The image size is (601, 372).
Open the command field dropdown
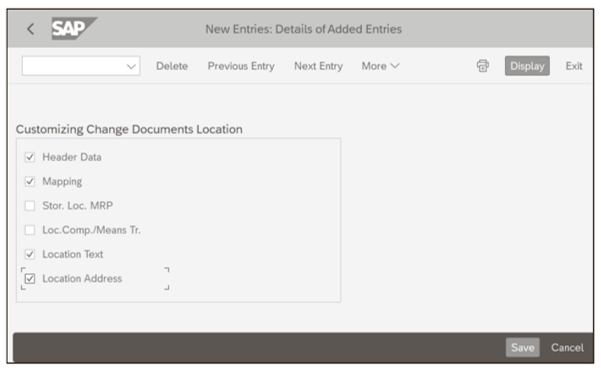pyautogui.click(x=131, y=66)
